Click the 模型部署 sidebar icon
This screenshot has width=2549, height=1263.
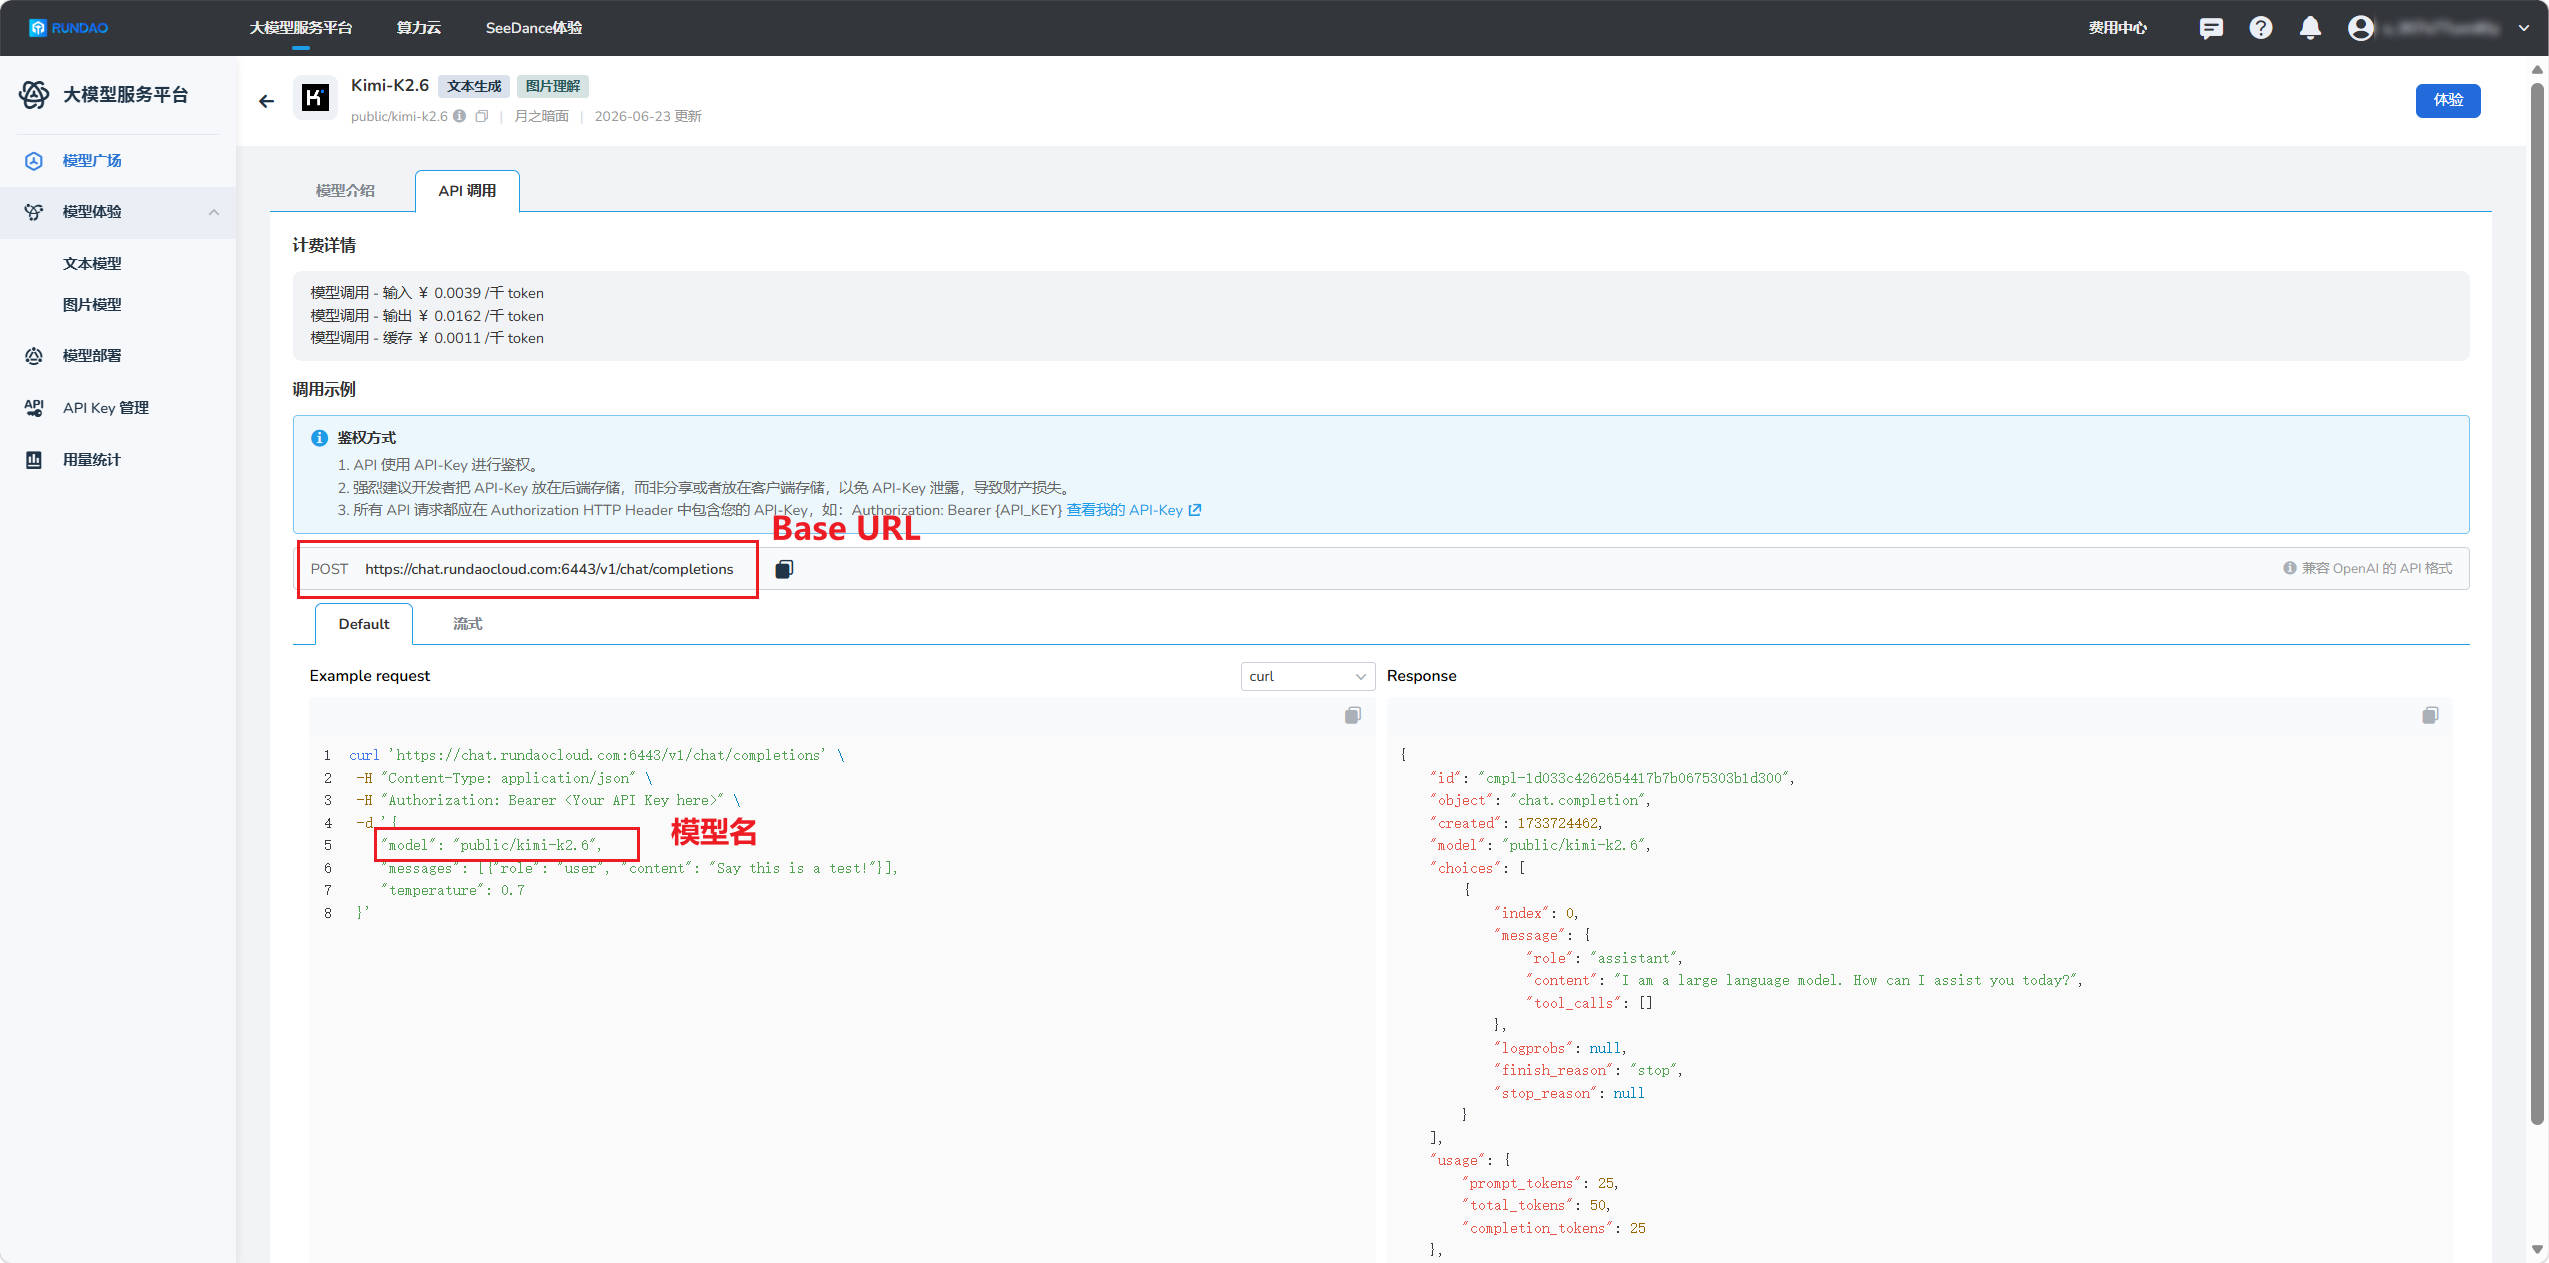[34, 356]
